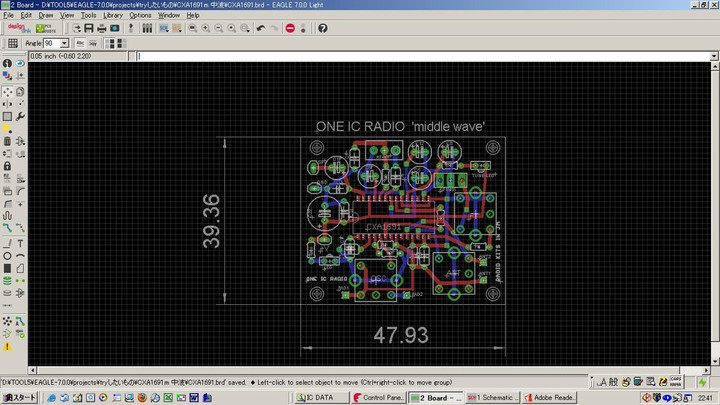
Task: Click in the command line input field
Action: tap(400, 56)
